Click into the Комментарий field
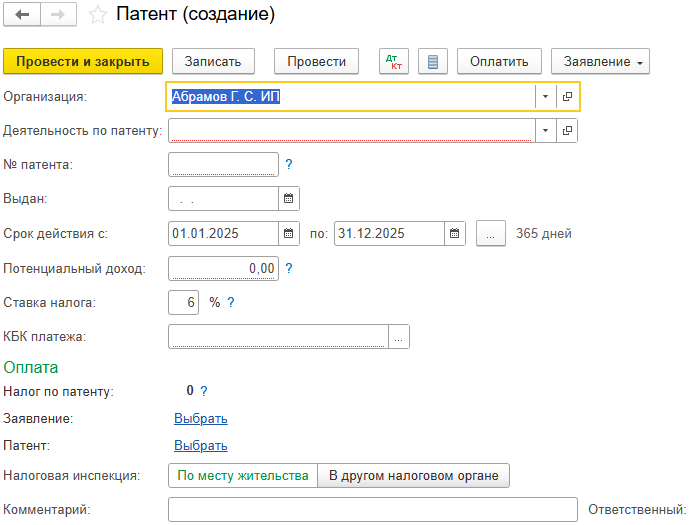 [x=373, y=510]
